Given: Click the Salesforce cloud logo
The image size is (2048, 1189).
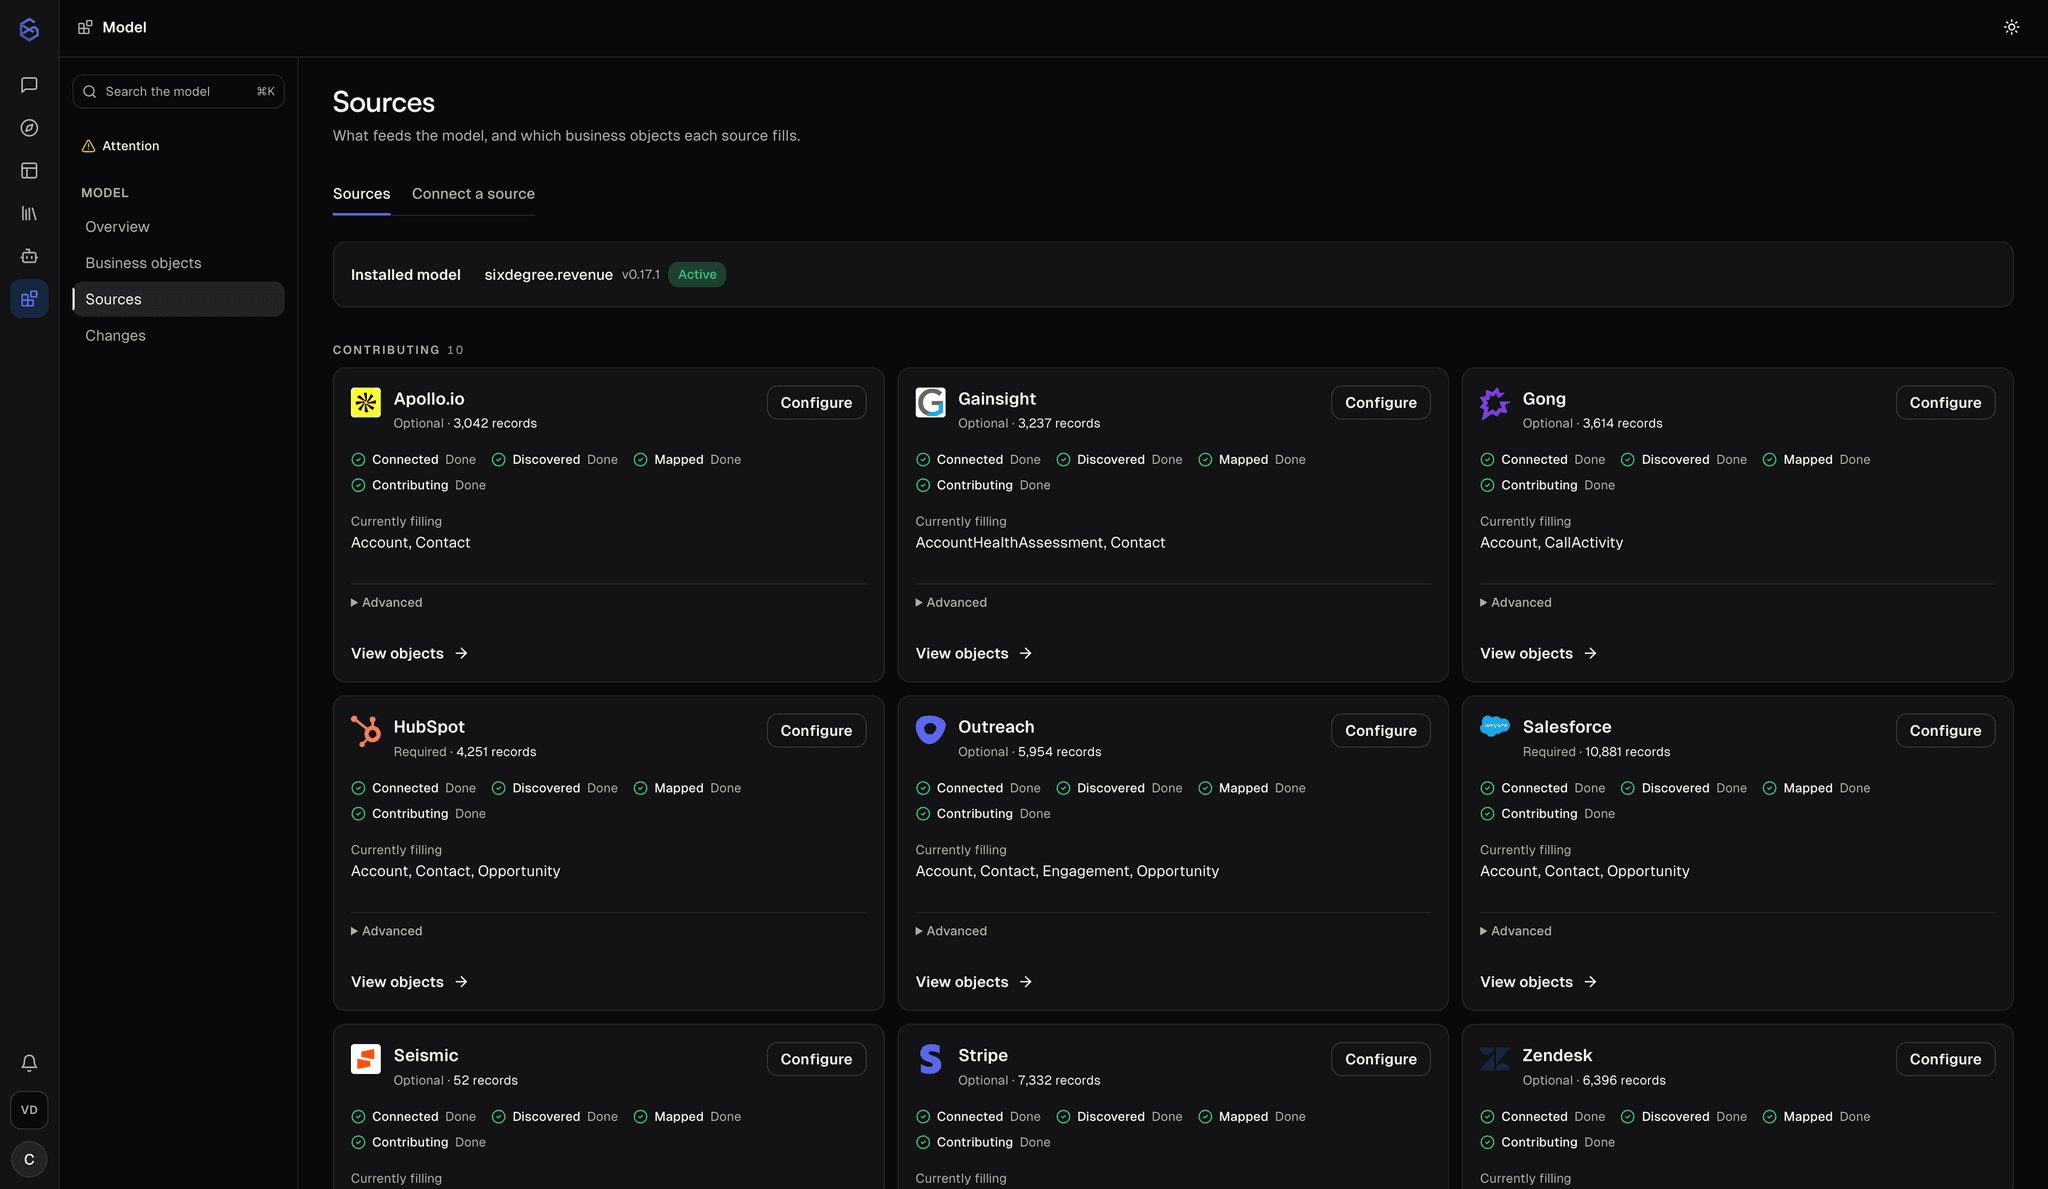Looking at the screenshot, I should tap(1495, 727).
